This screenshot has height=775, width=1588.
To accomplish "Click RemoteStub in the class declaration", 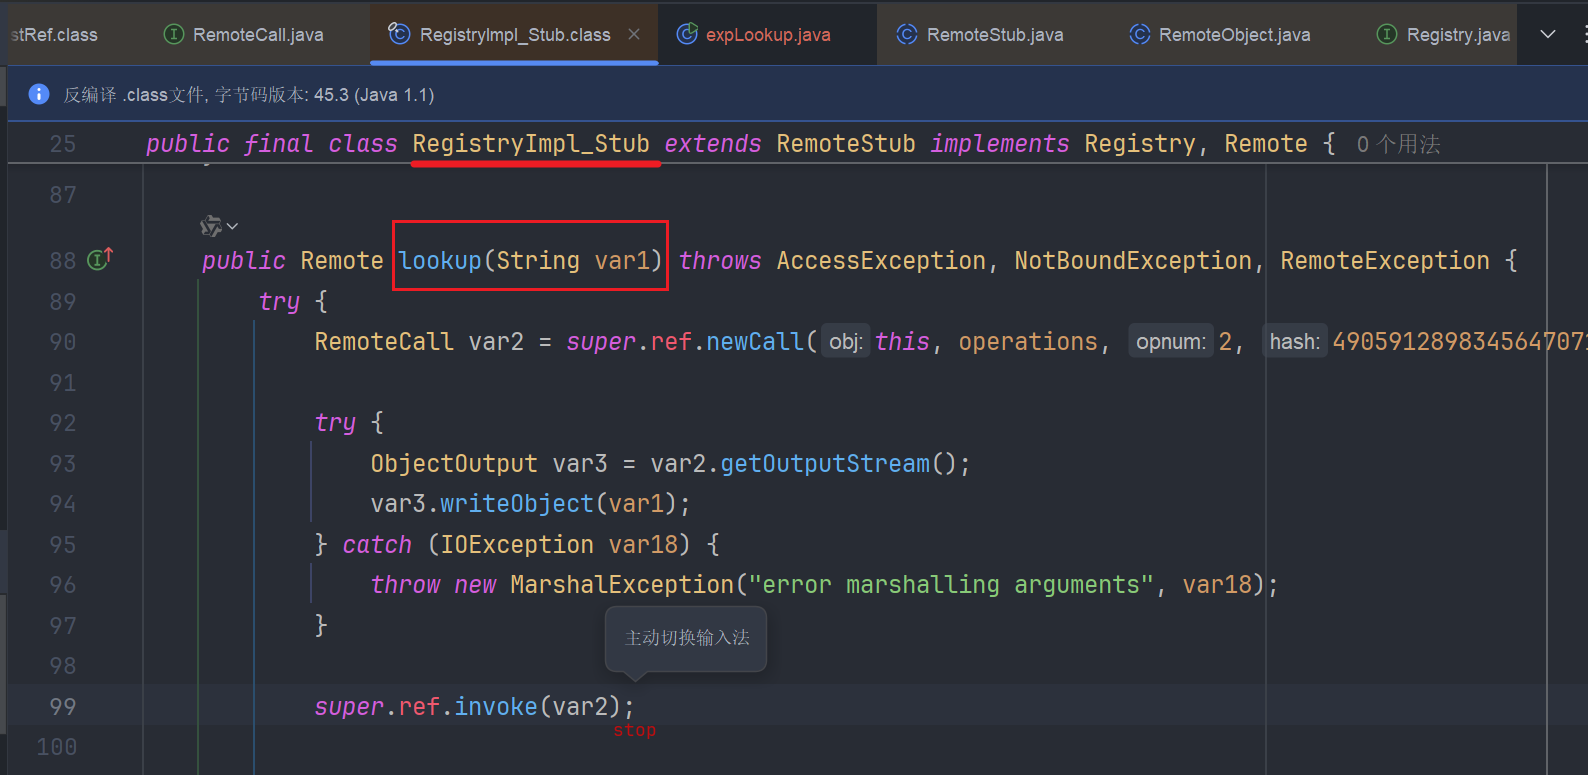I will tap(846, 144).
